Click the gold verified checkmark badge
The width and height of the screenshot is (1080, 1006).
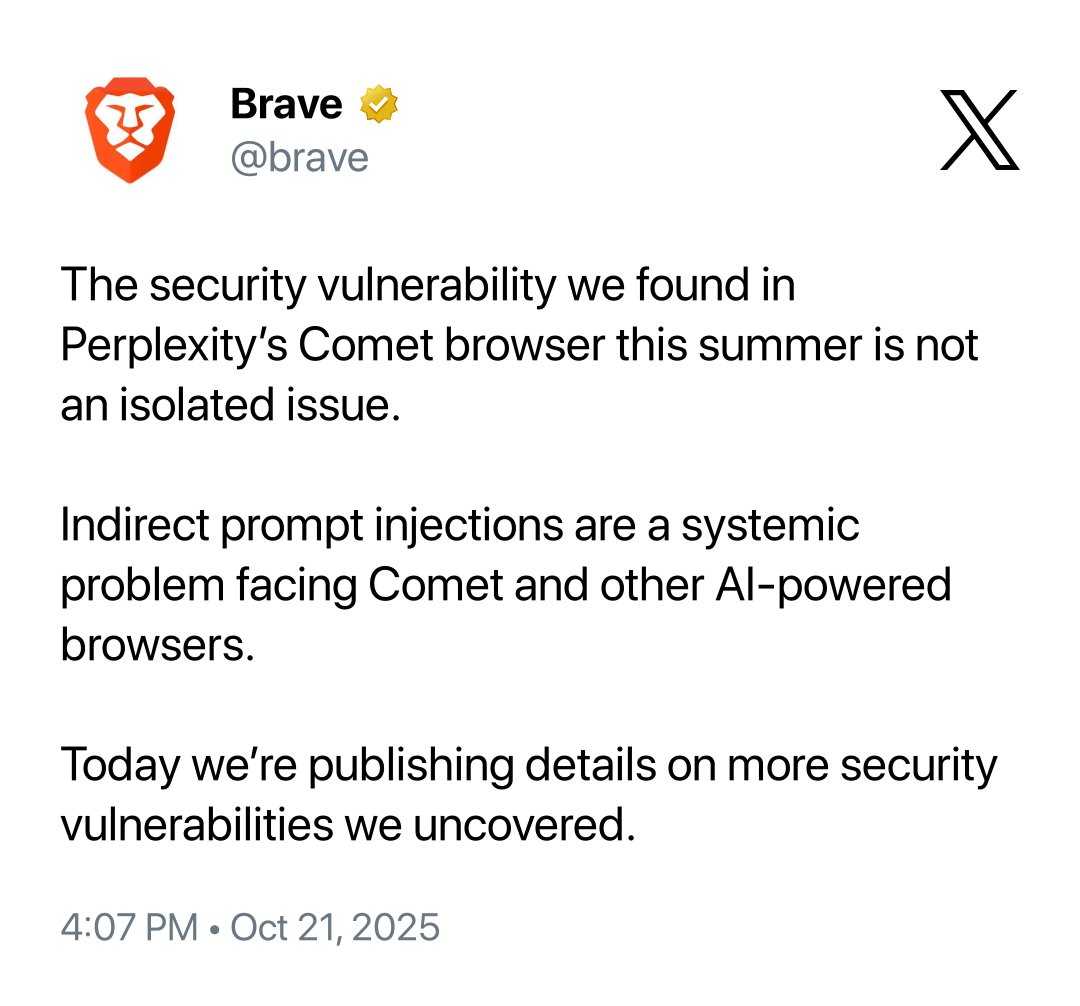[380, 104]
